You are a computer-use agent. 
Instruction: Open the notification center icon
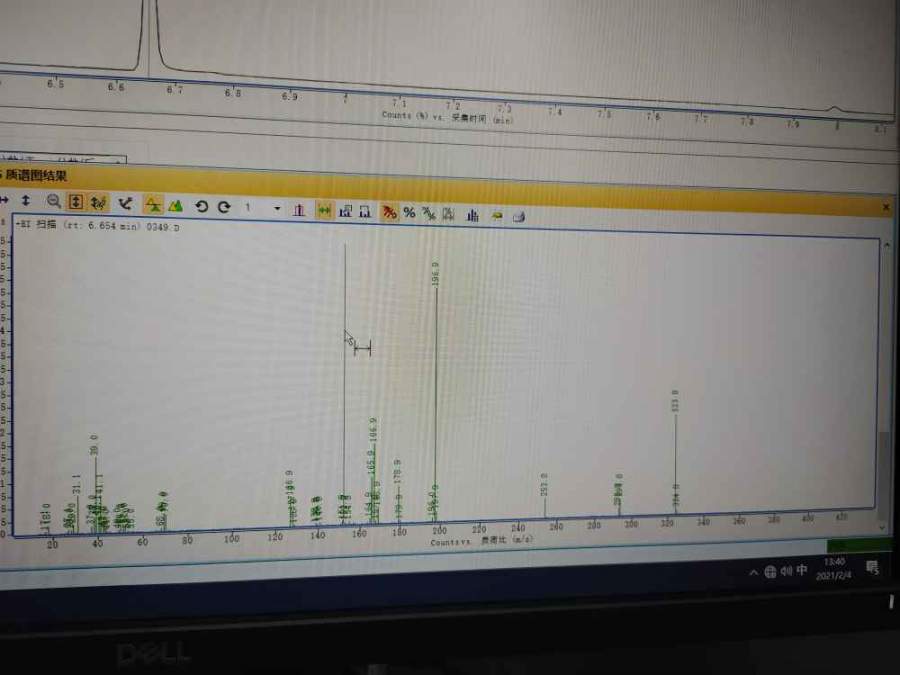coord(872,568)
